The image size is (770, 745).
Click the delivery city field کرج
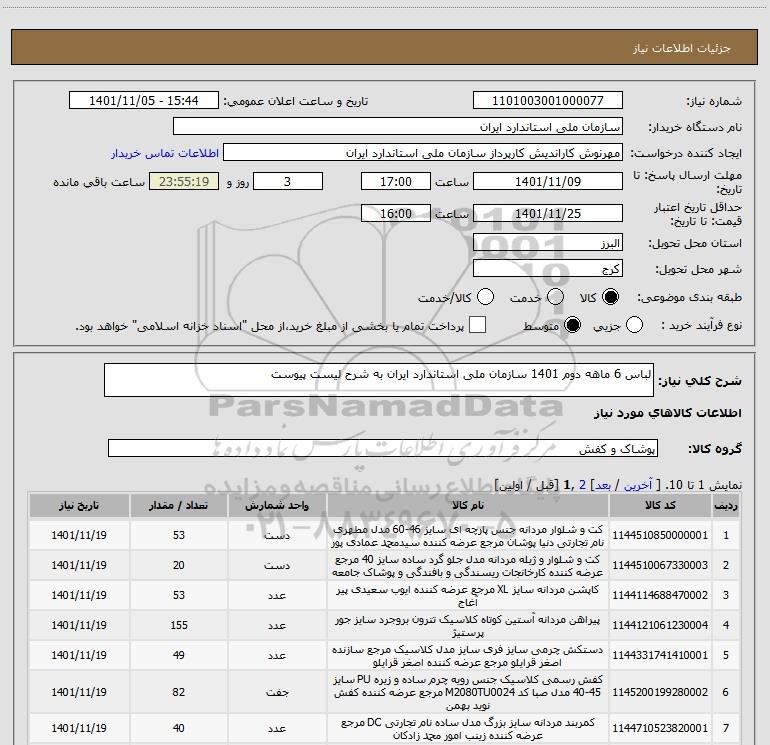(548, 269)
